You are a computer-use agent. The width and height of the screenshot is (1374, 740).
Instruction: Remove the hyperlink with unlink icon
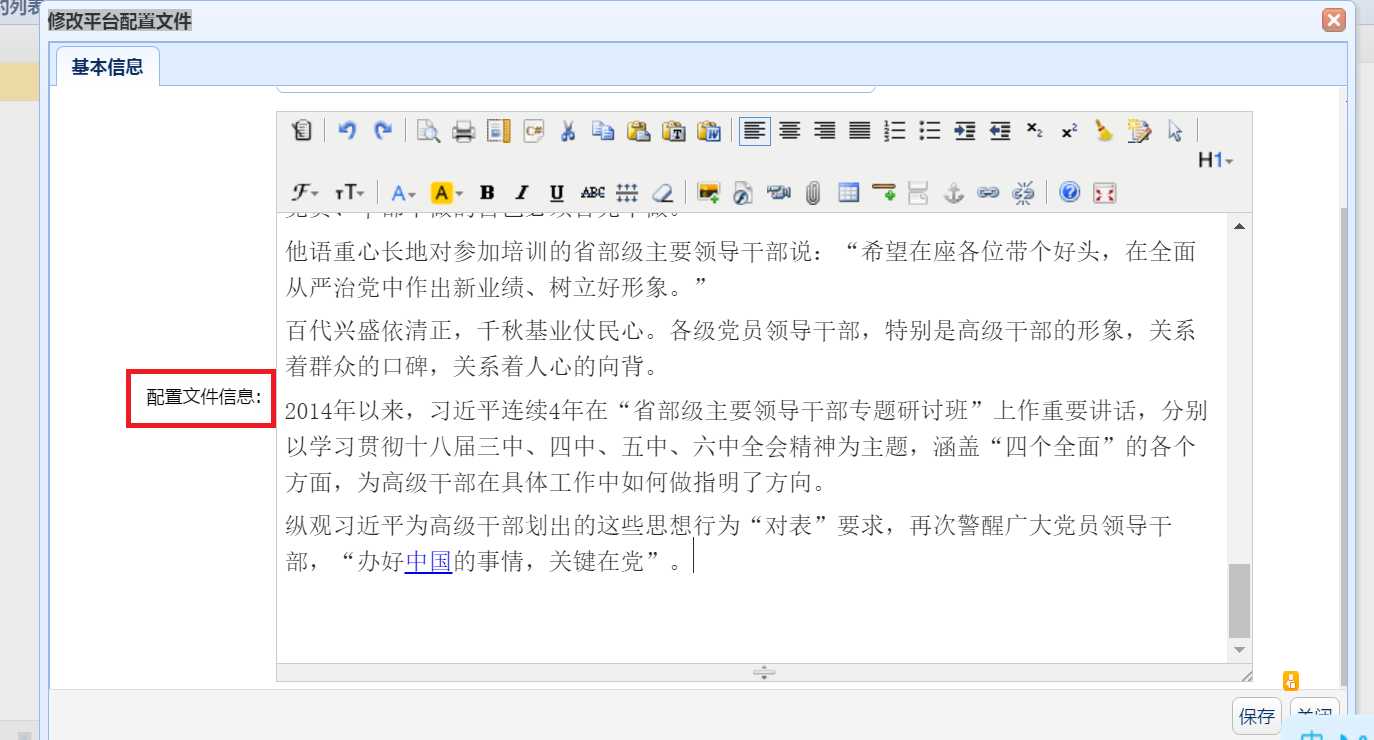pyautogui.click(x=1023, y=193)
